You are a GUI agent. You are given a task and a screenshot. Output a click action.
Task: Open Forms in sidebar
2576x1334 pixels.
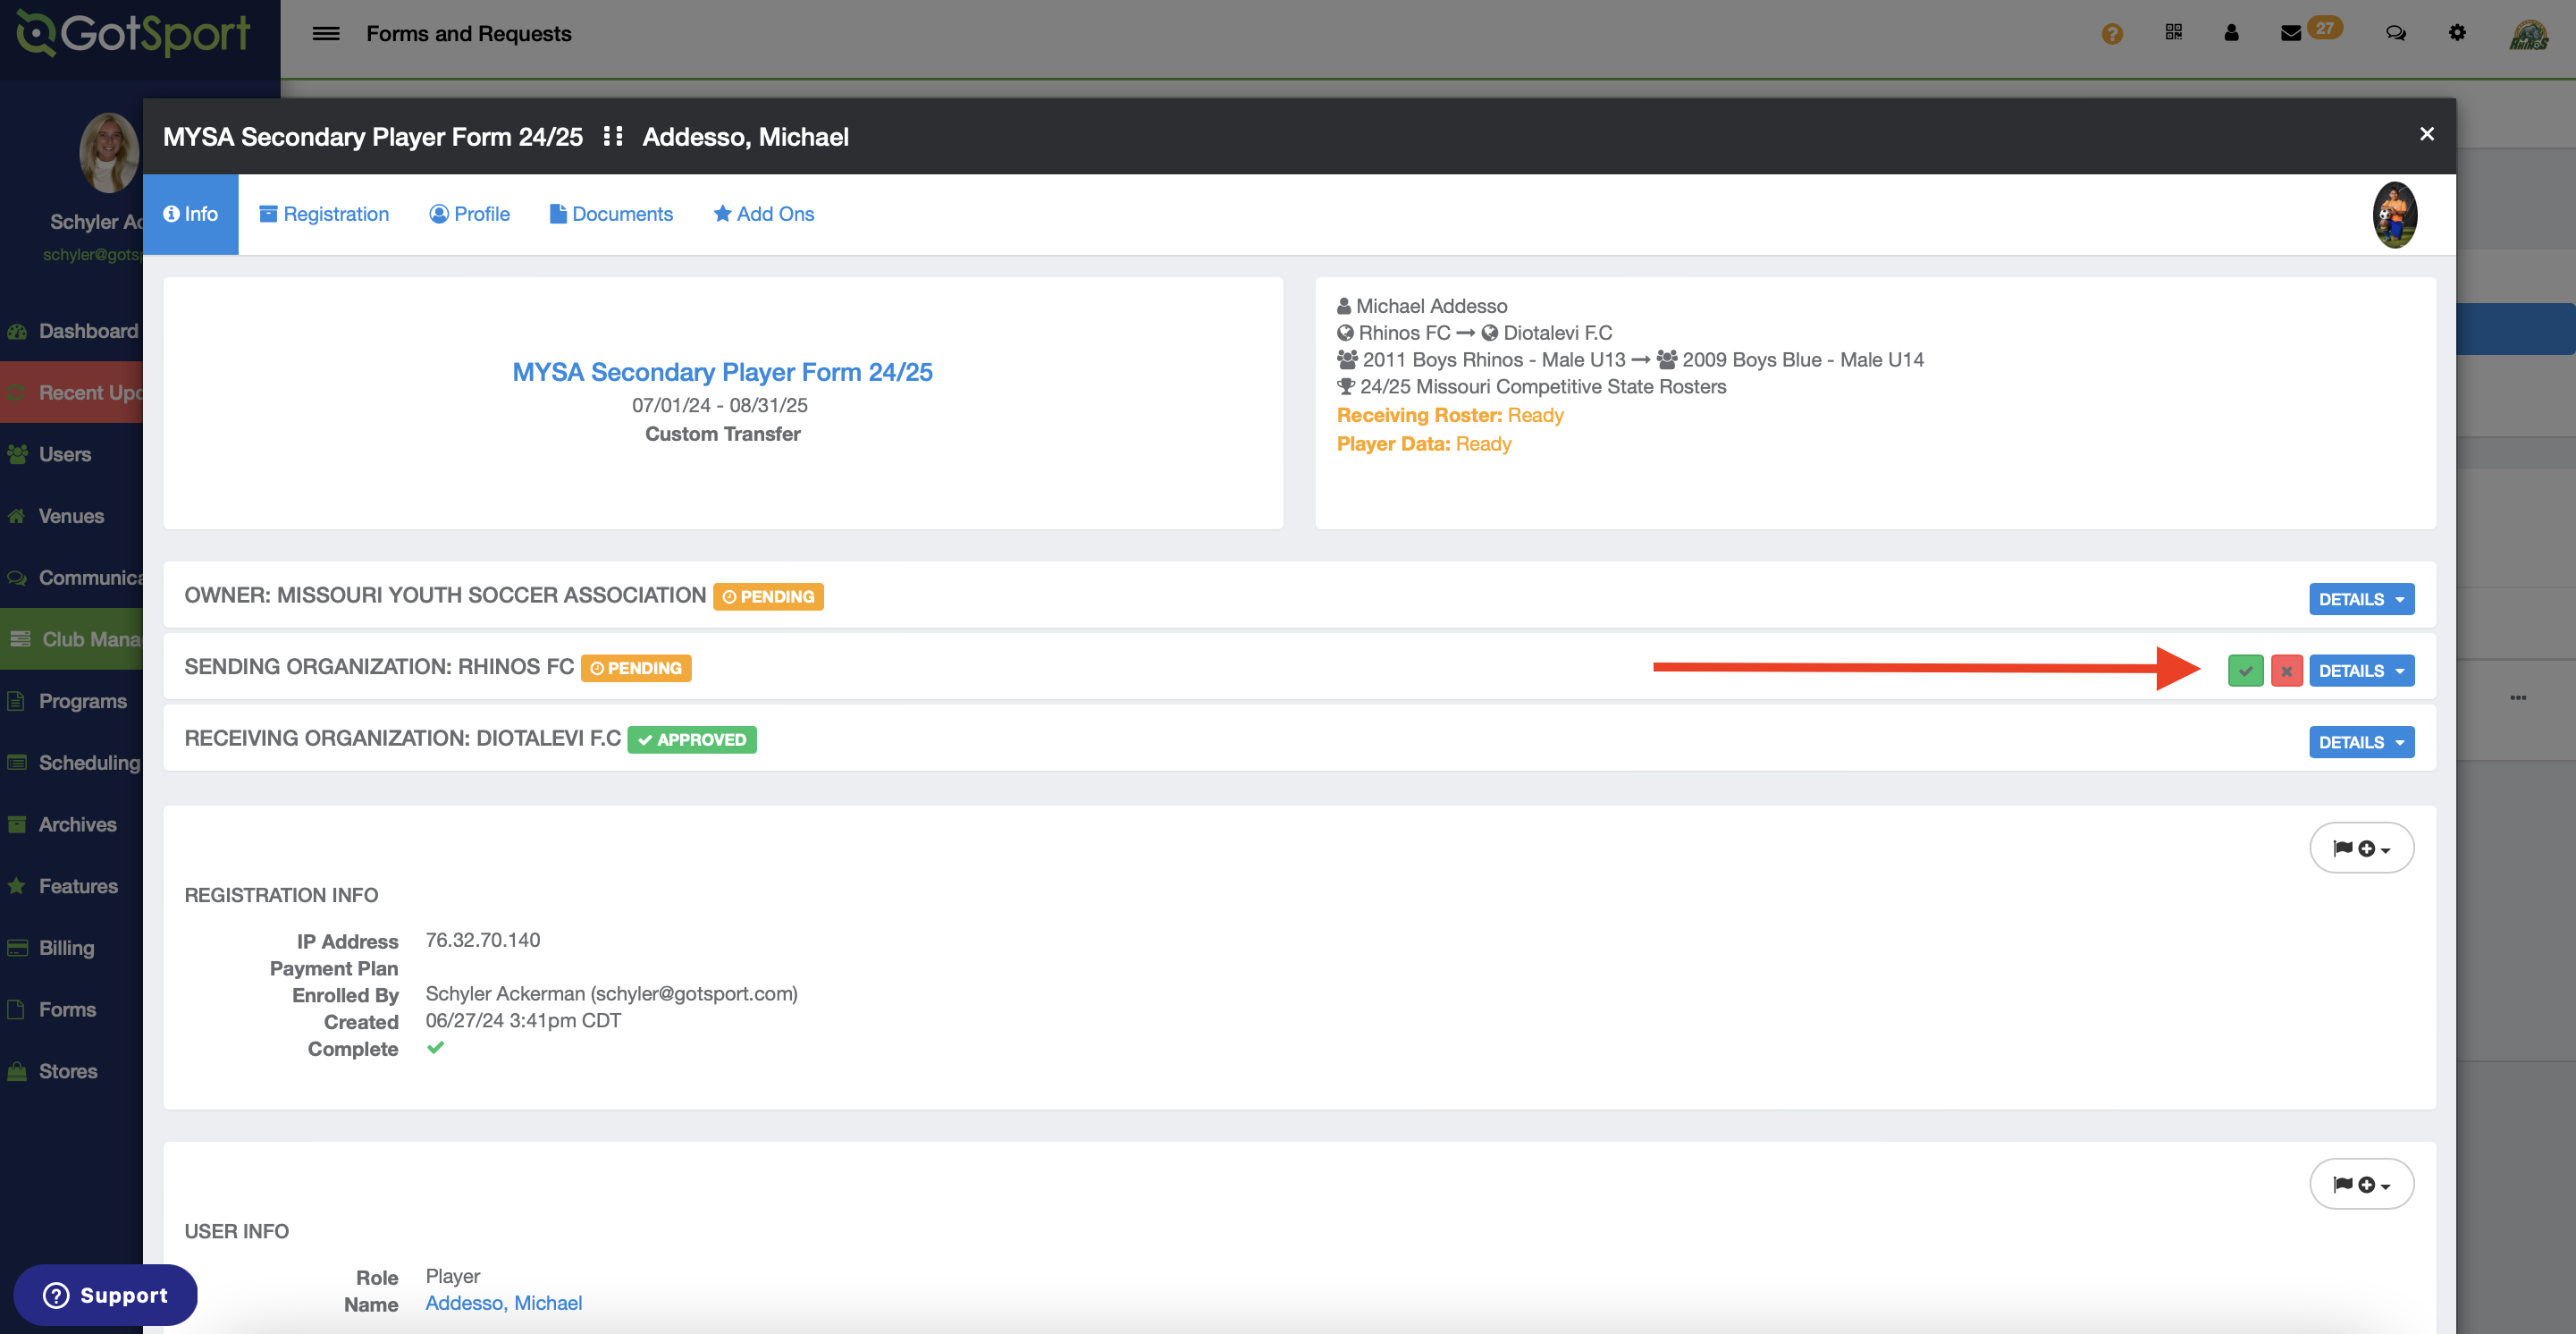click(x=71, y=1009)
